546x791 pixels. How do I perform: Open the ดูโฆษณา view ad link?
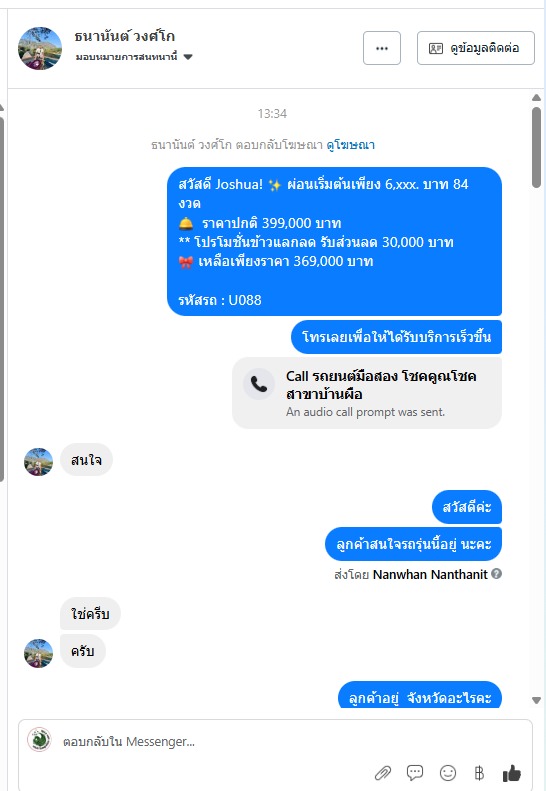coord(350,145)
